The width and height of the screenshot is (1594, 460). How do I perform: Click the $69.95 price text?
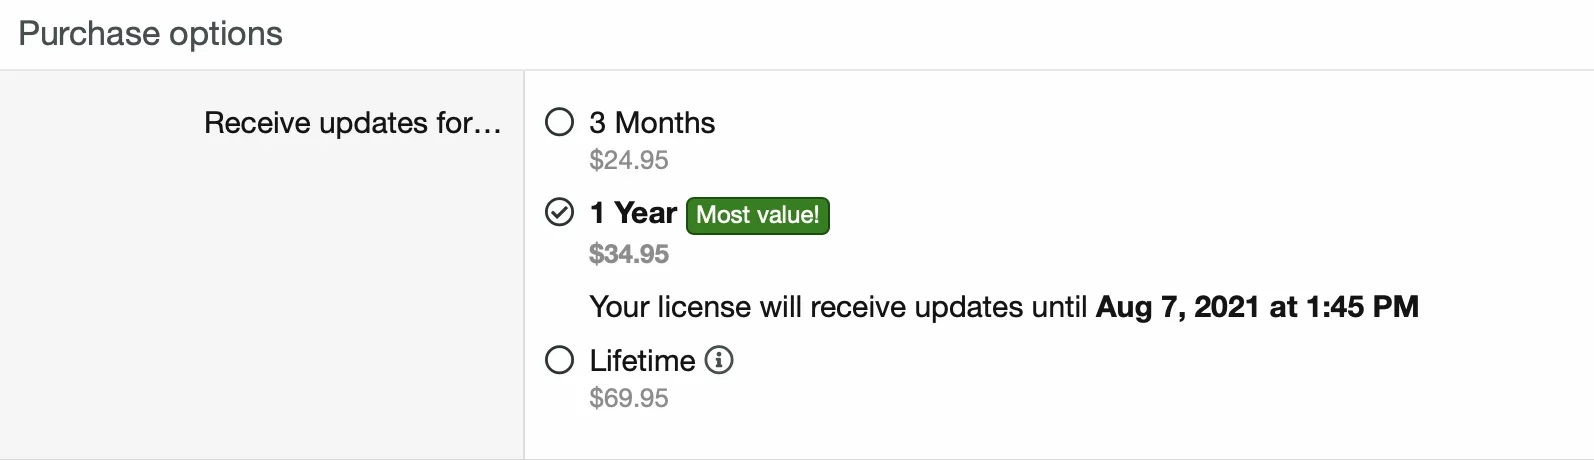[629, 398]
